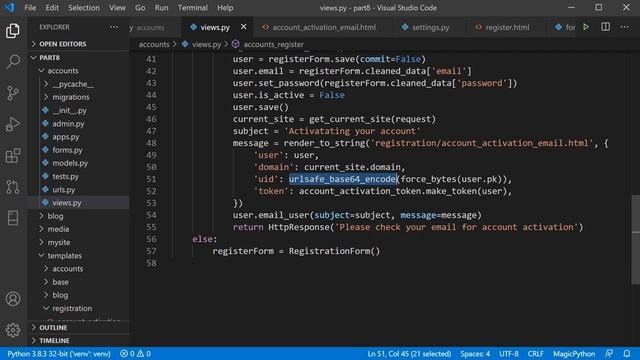The width and height of the screenshot is (640, 360).
Task: Open the Help menu
Action: point(225,7)
